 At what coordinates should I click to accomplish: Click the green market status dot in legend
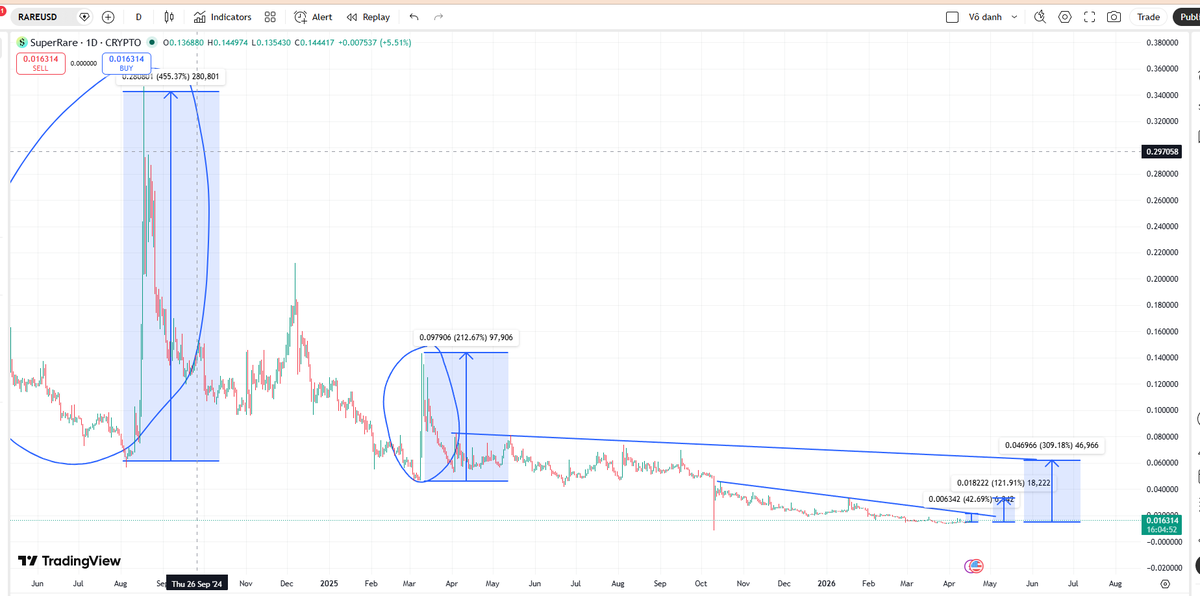pos(152,42)
